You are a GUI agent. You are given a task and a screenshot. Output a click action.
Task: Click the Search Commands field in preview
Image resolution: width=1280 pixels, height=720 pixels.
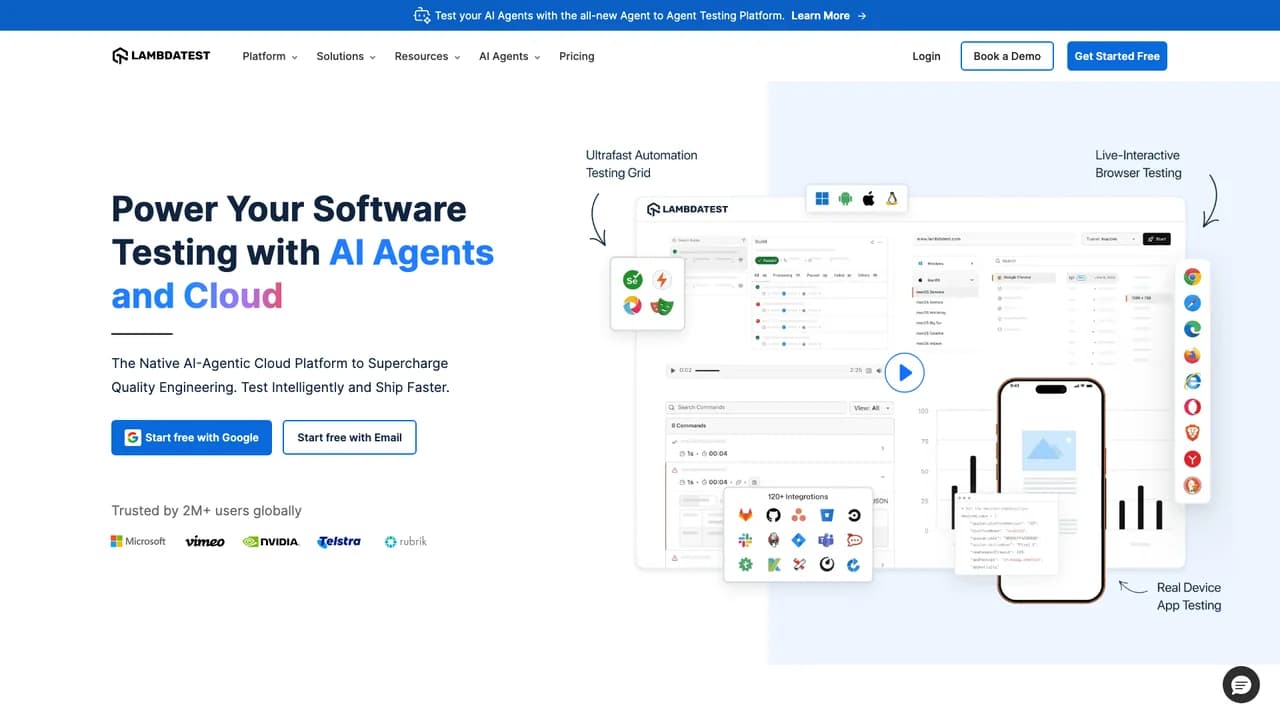coord(757,408)
